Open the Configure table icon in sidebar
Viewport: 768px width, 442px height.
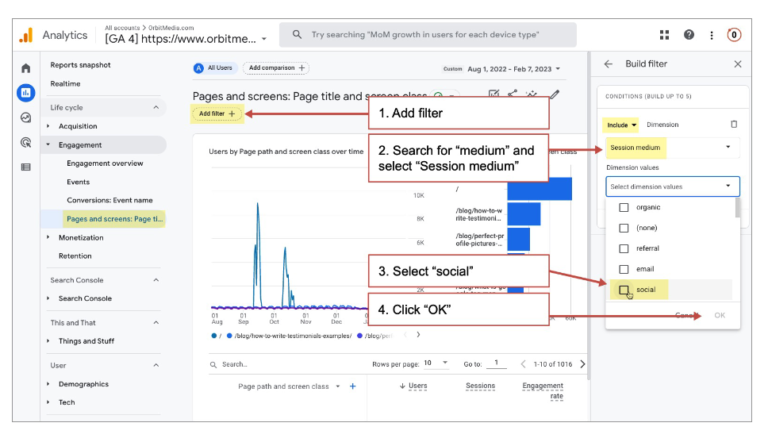pos(26,167)
